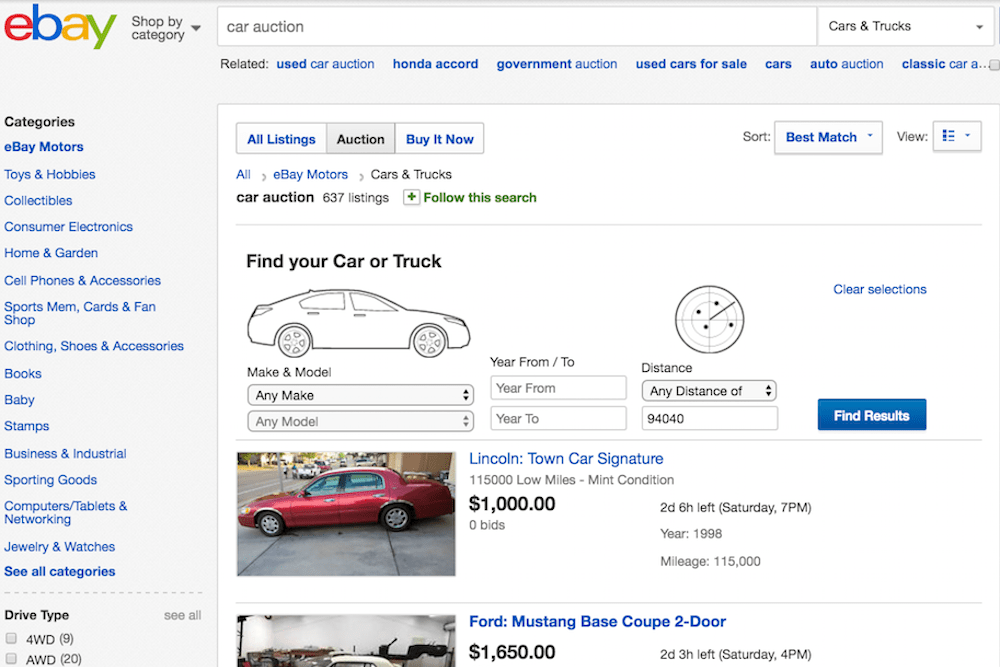Viewport: 1000px width, 667px height.
Task: Open the Toys & Hobbies category
Action: [50, 175]
